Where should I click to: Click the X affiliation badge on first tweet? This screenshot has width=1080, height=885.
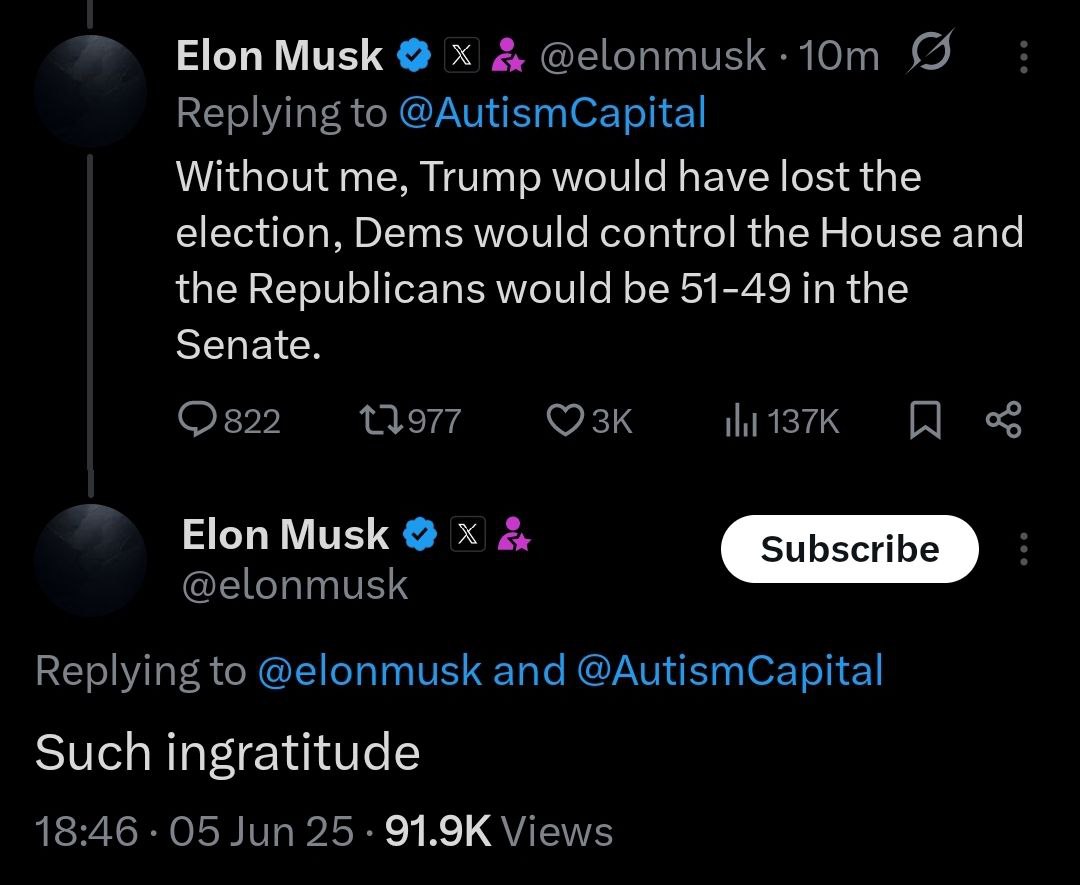point(458,56)
